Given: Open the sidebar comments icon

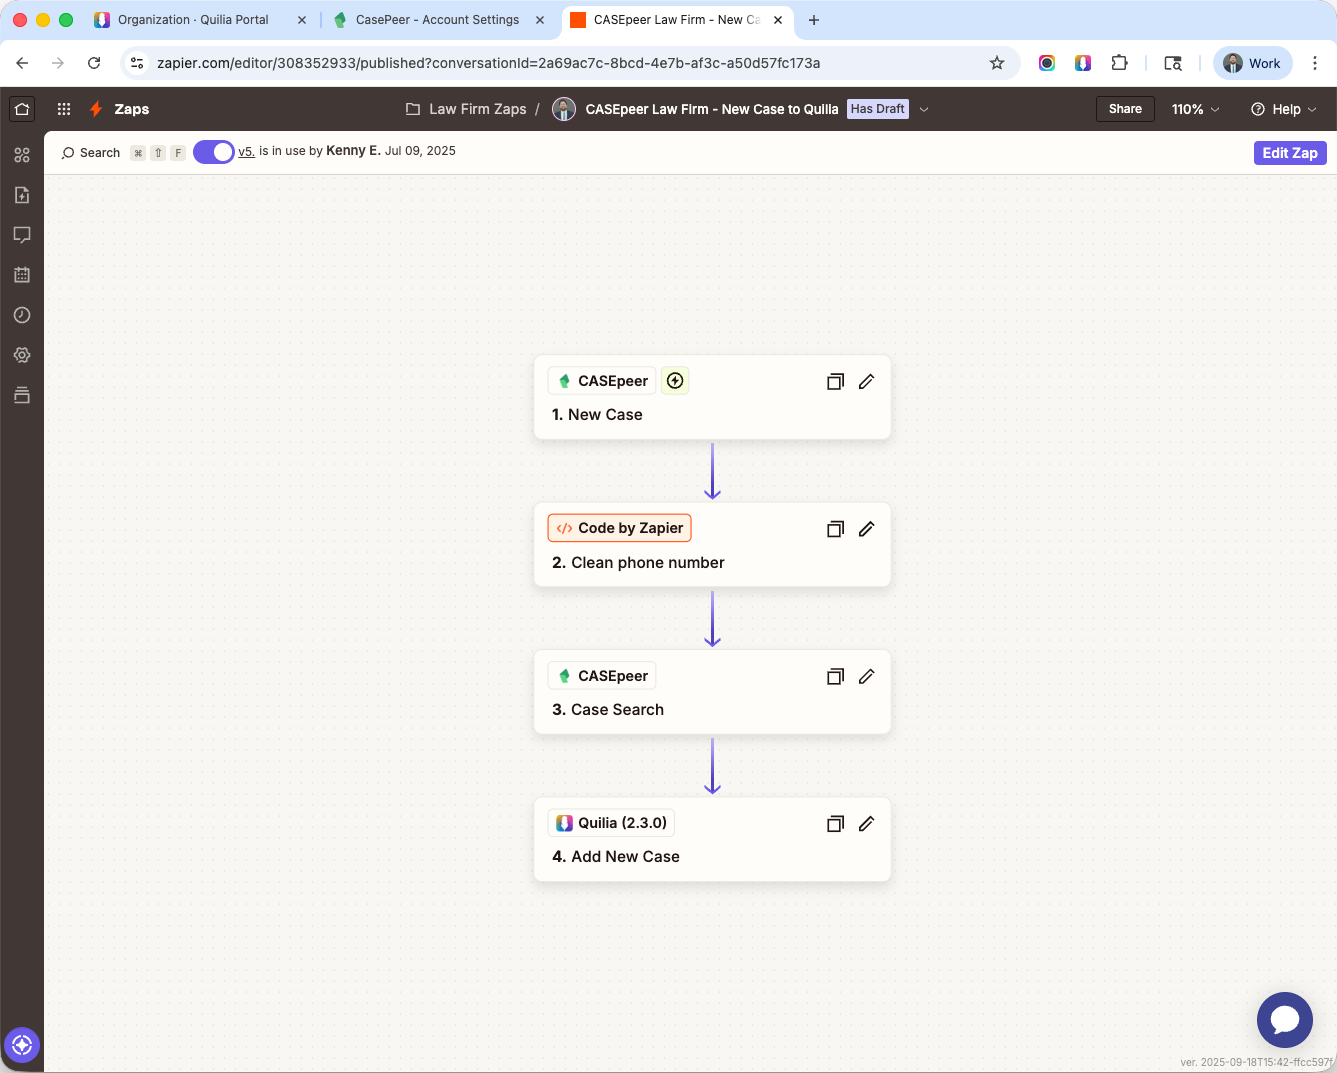Looking at the screenshot, I should [x=22, y=235].
